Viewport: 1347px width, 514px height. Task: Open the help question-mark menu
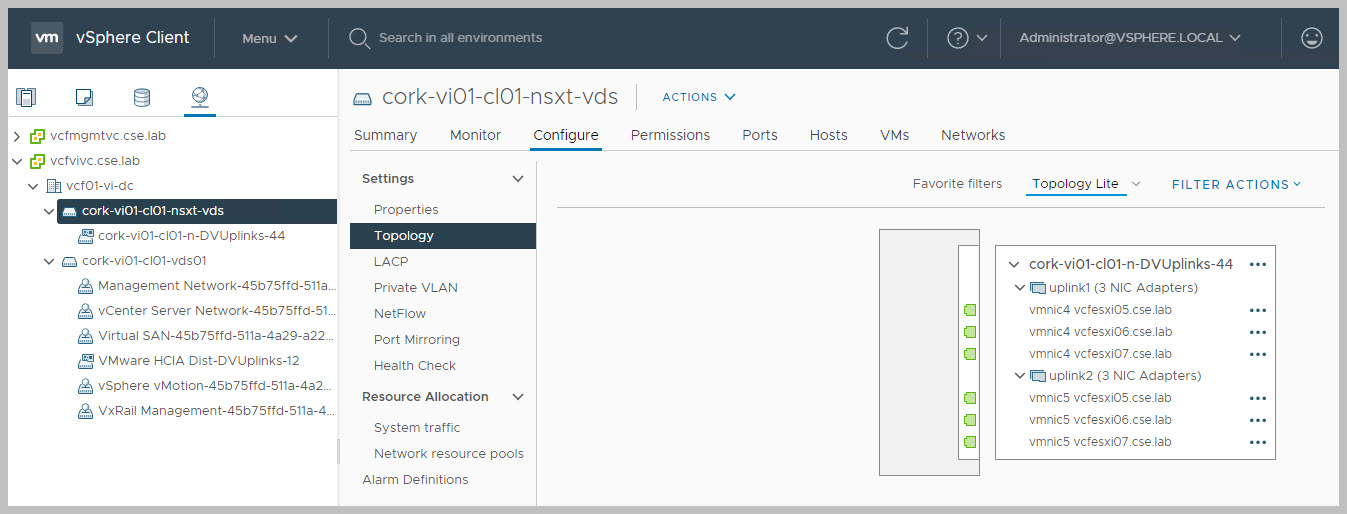click(966, 38)
